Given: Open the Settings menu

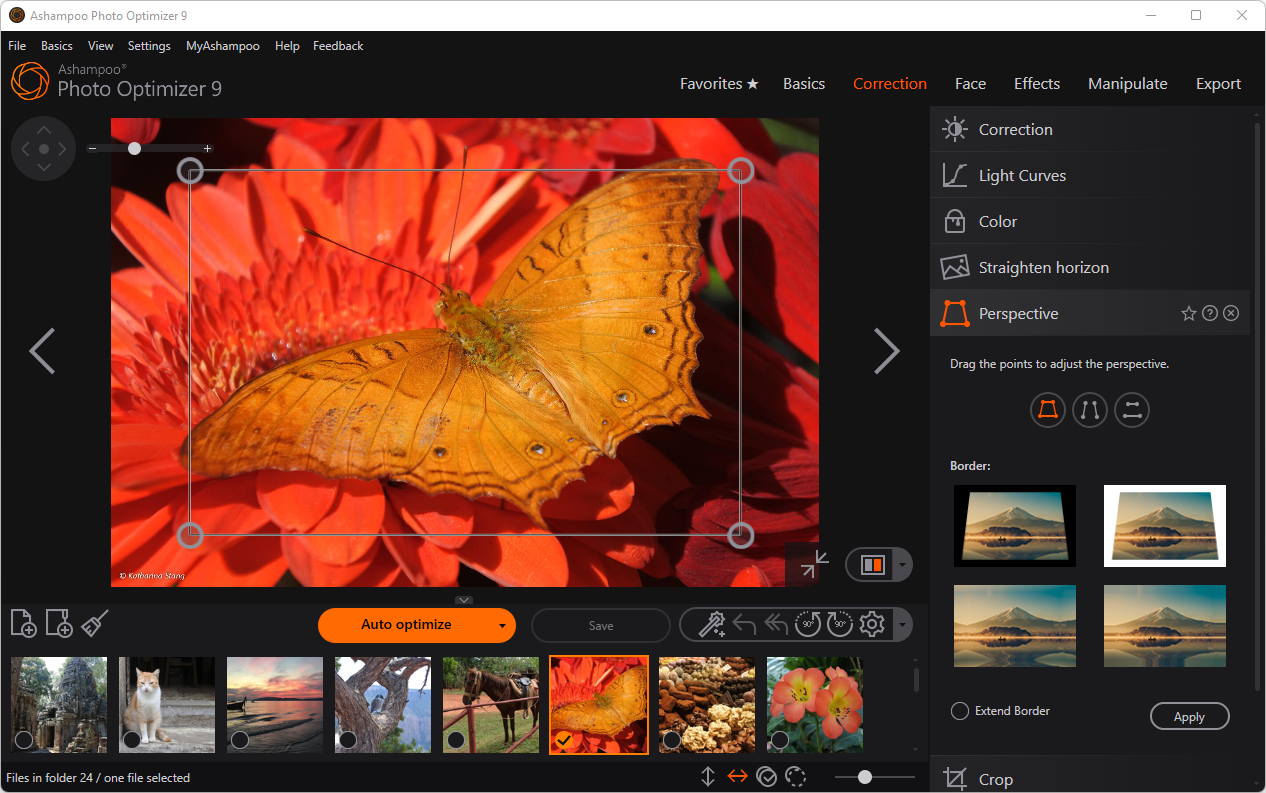Looking at the screenshot, I should (x=148, y=45).
